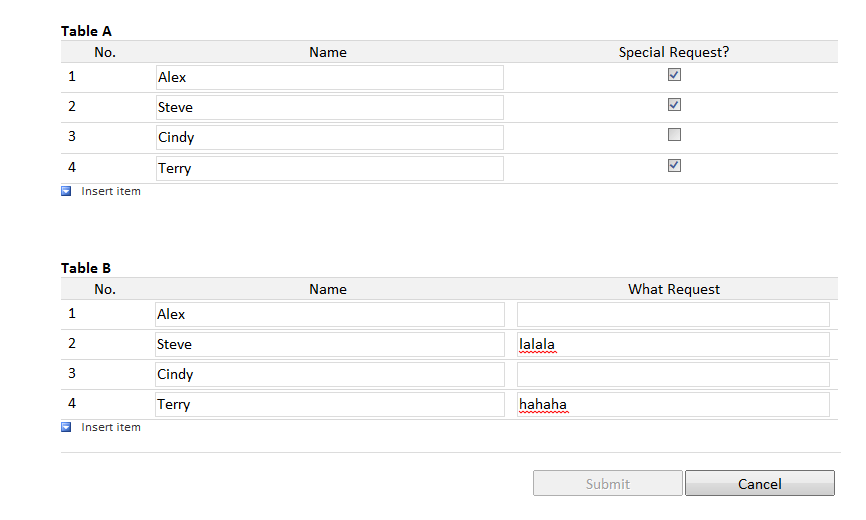
Task: Click the empty What Request field for Cindy
Action: tap(673, 374)
